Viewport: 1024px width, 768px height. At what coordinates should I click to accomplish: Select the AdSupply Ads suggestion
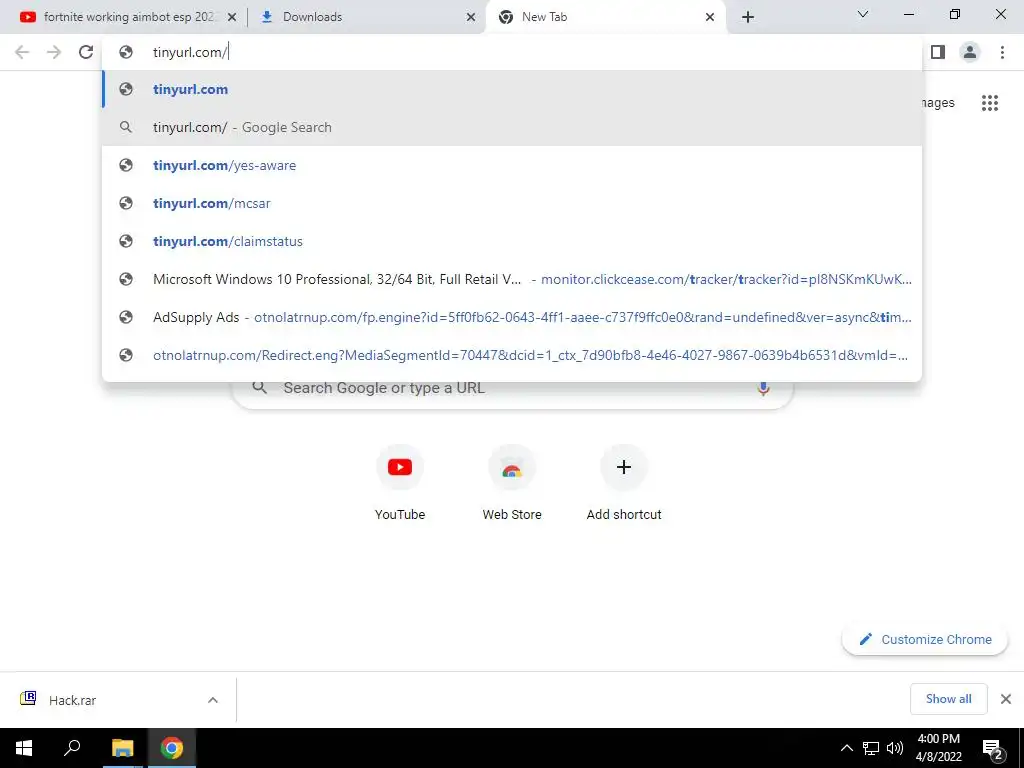coord(512,317)
